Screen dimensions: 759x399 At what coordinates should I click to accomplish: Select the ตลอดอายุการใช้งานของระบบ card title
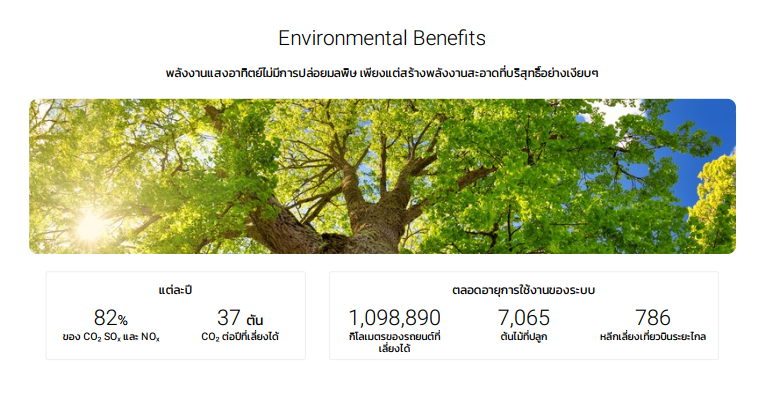tap(524, 290)
